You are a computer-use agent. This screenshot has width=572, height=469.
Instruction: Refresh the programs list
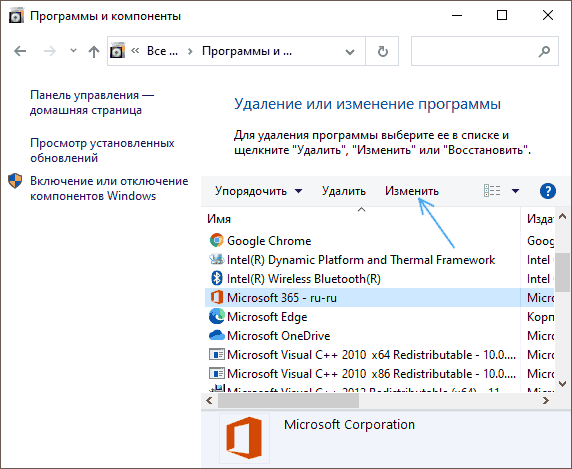(x=382, y=51)
